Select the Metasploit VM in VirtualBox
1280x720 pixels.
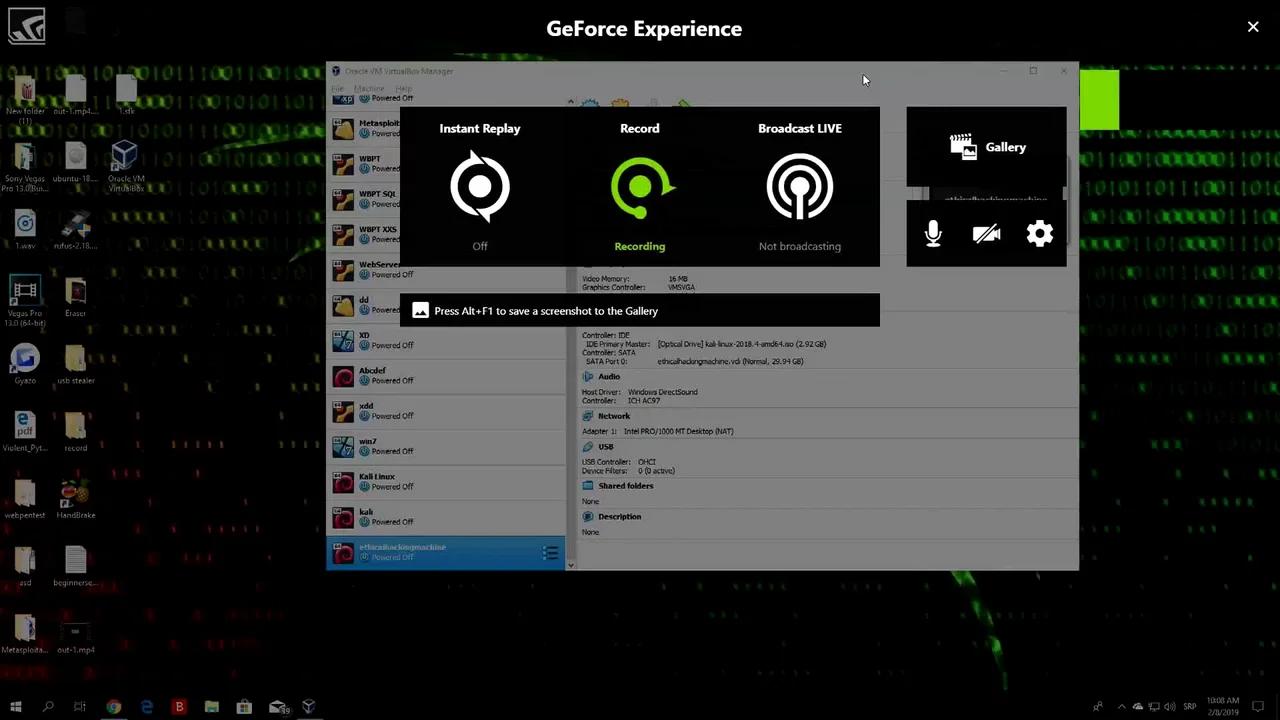(x=446, y=129)
